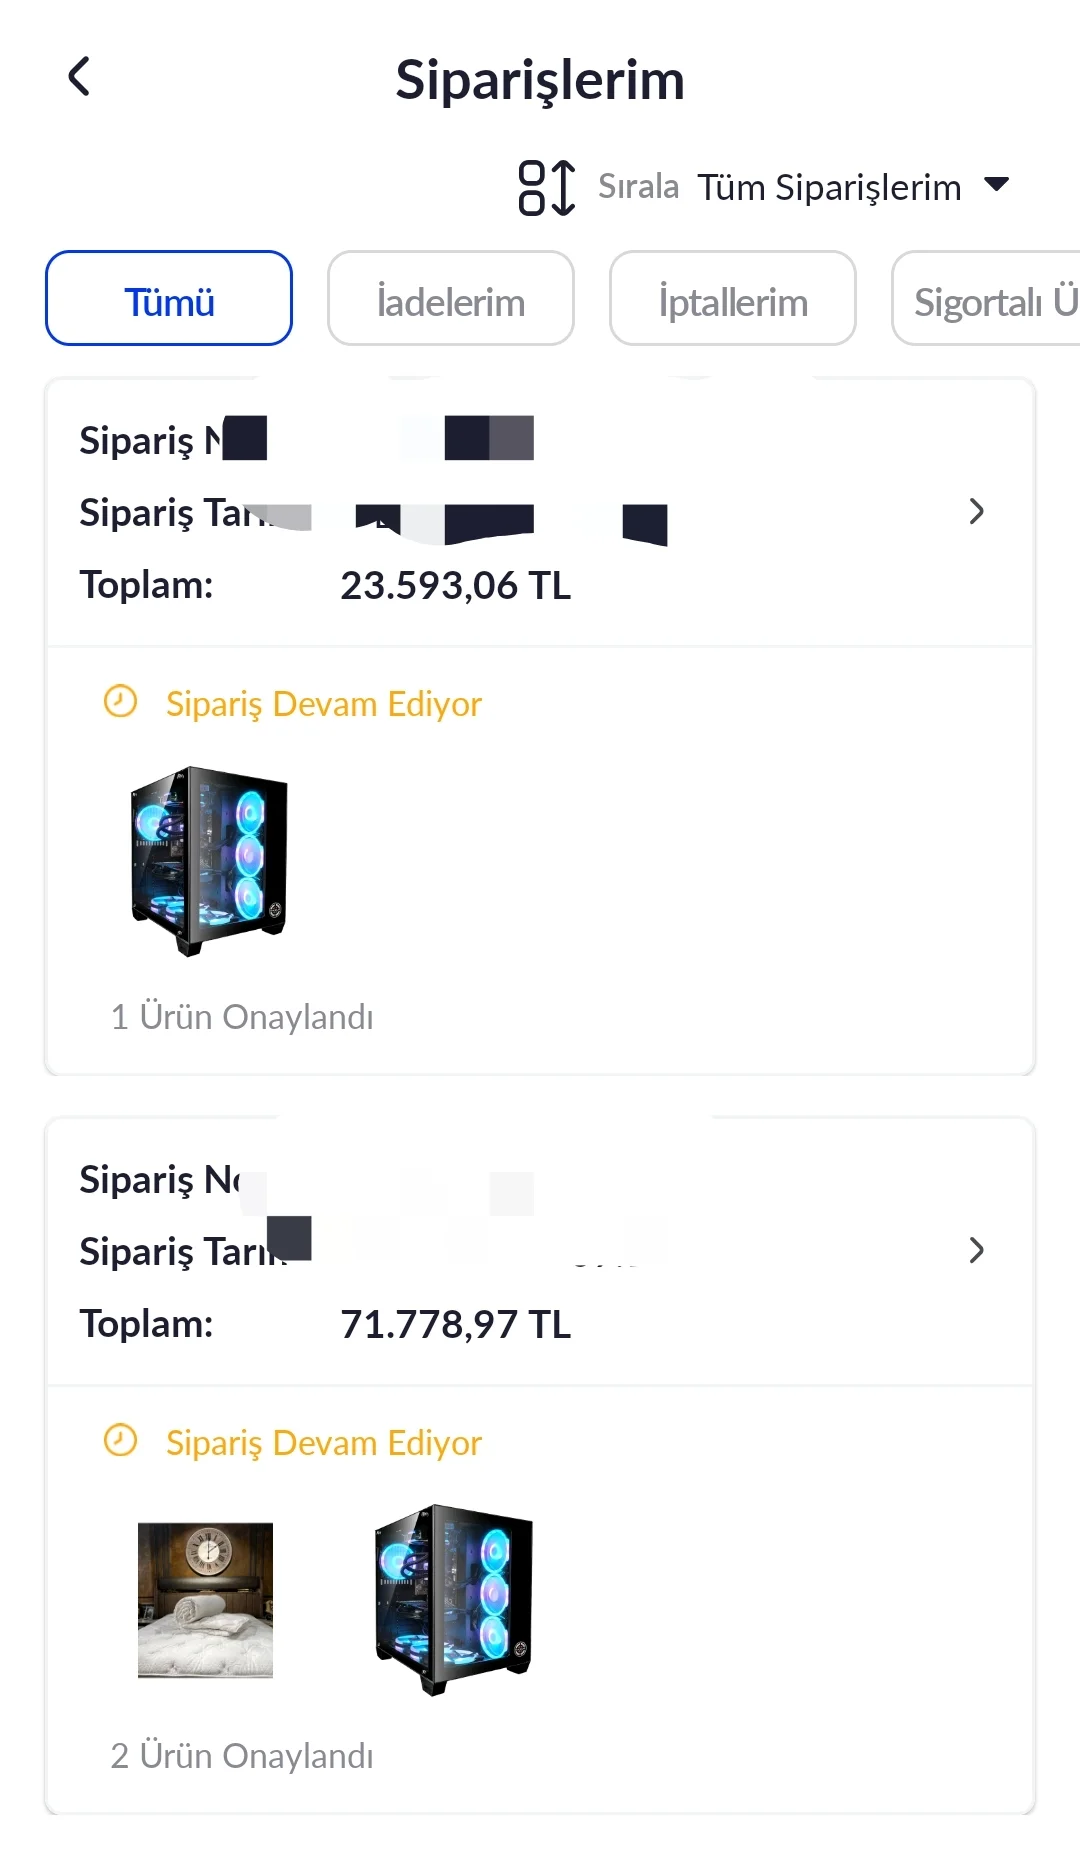Click the Sırala label
The image size is (1080, 1850).
coord(638,187)
